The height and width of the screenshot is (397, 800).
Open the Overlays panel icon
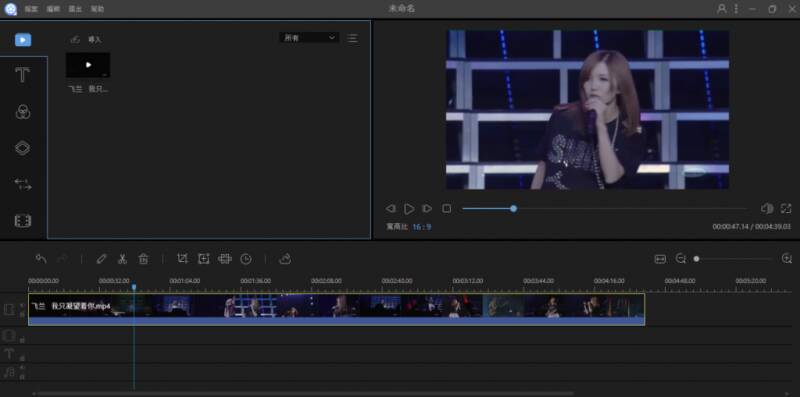[x=22, y=148]
